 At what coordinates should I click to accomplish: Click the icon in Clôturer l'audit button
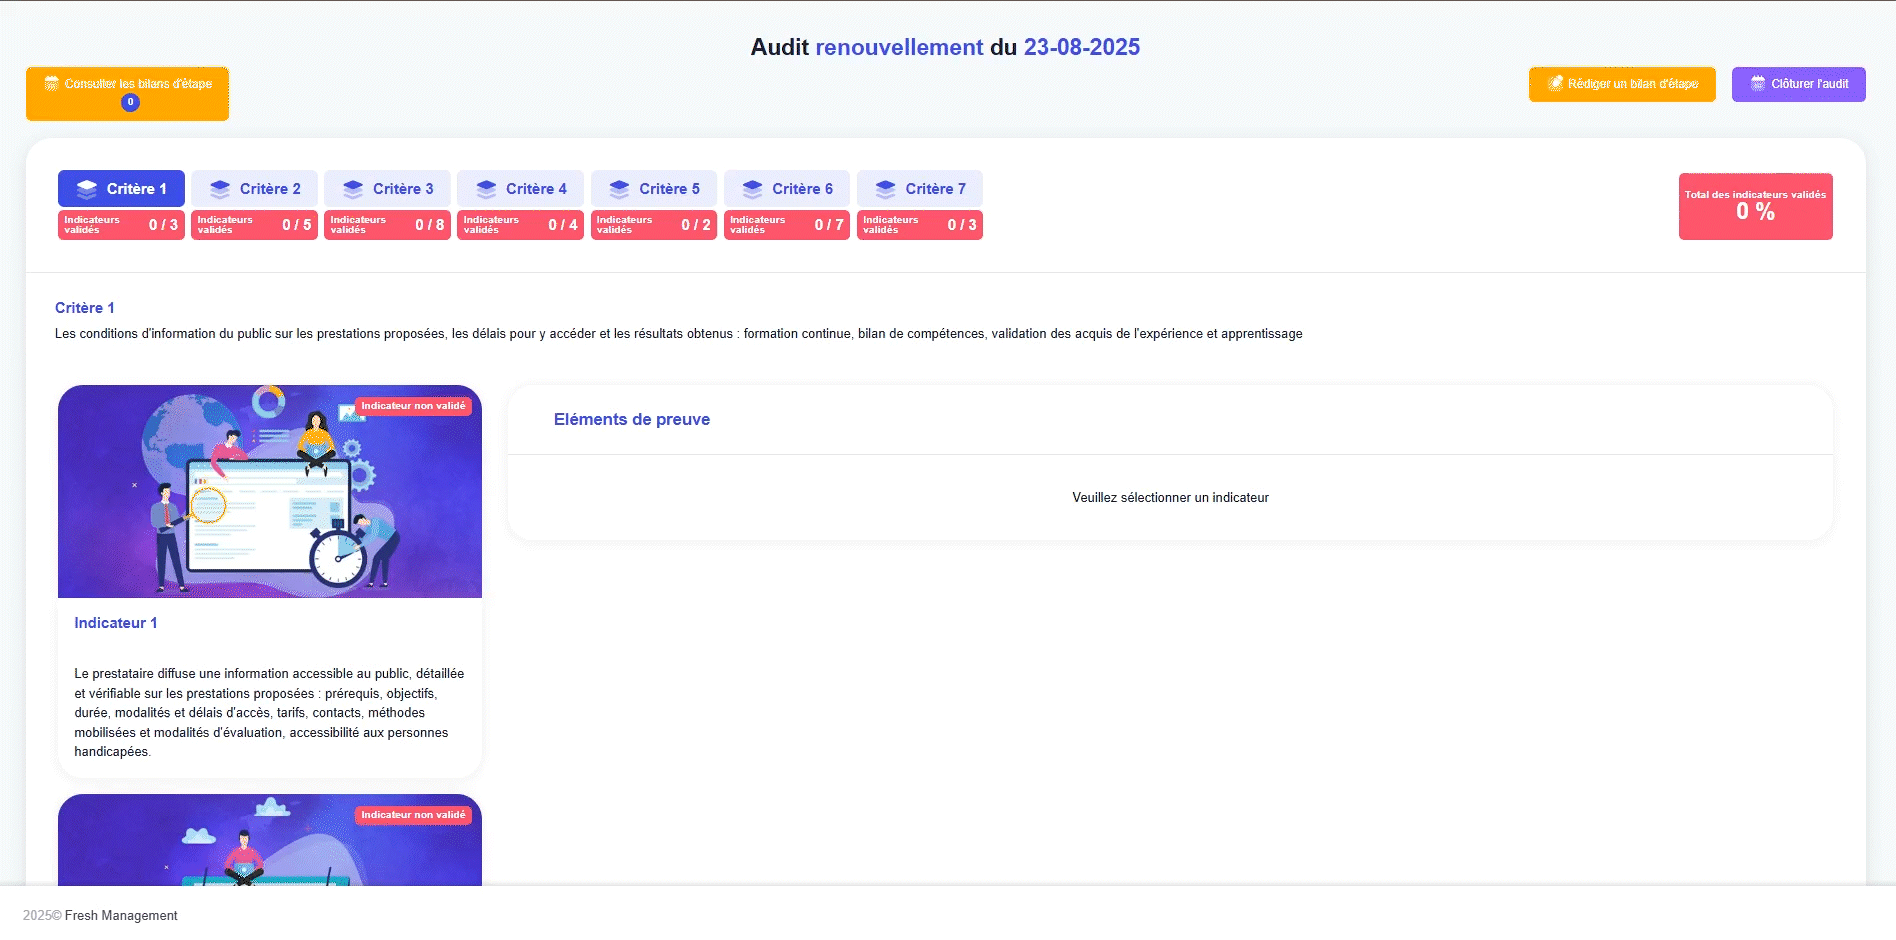point(1757,84)
